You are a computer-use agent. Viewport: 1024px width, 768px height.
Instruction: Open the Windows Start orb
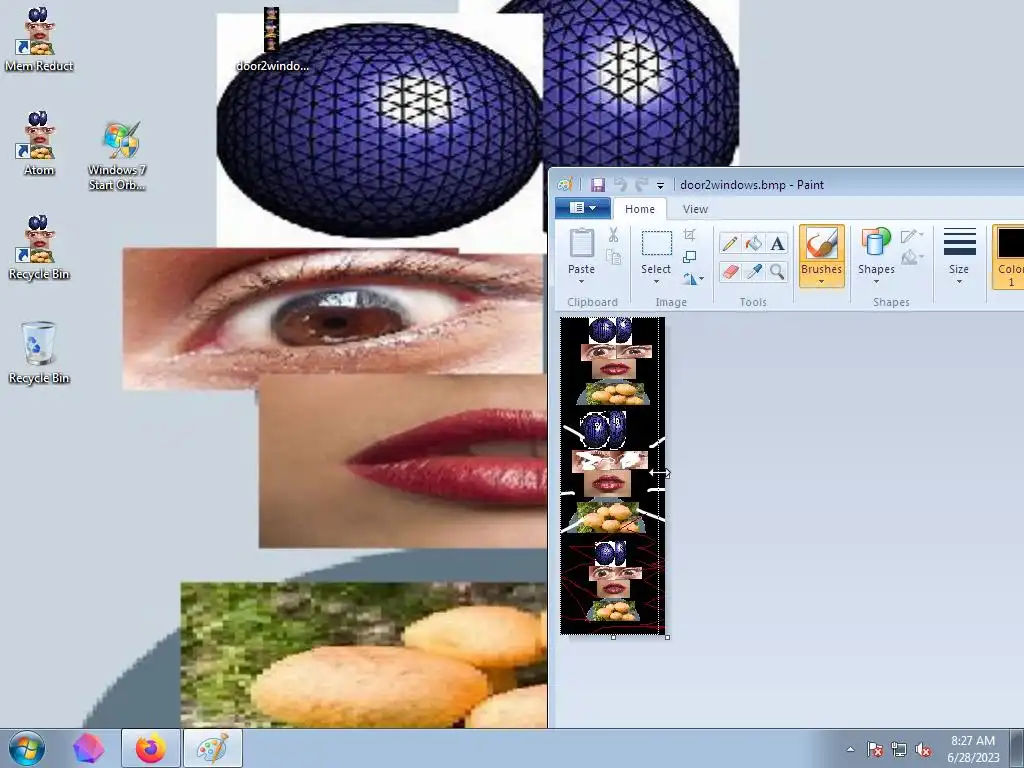point(27,748)
